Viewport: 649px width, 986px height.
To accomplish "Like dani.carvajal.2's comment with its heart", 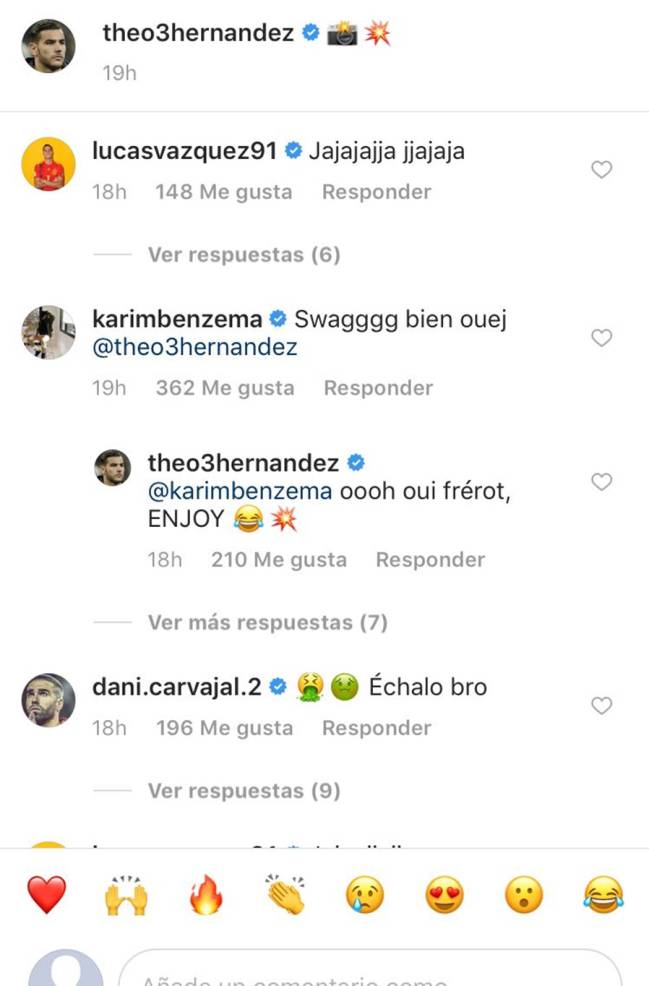I will 601,706.
